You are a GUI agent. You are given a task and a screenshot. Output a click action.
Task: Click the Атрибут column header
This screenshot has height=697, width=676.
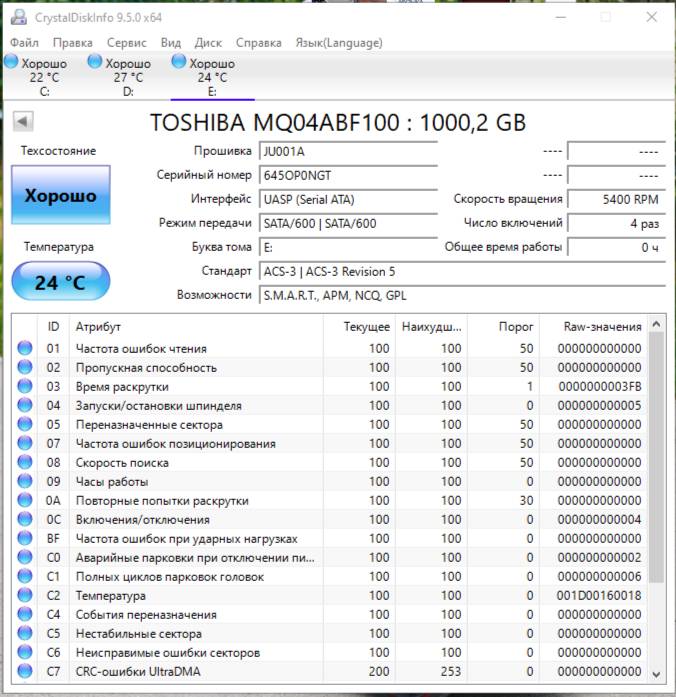pos(98,327)
